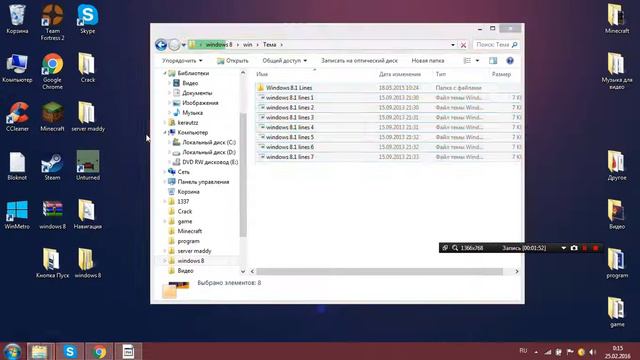Select the Steam desktop icon
This screenshot has height=360, width=640.
(x=52, y=166)
